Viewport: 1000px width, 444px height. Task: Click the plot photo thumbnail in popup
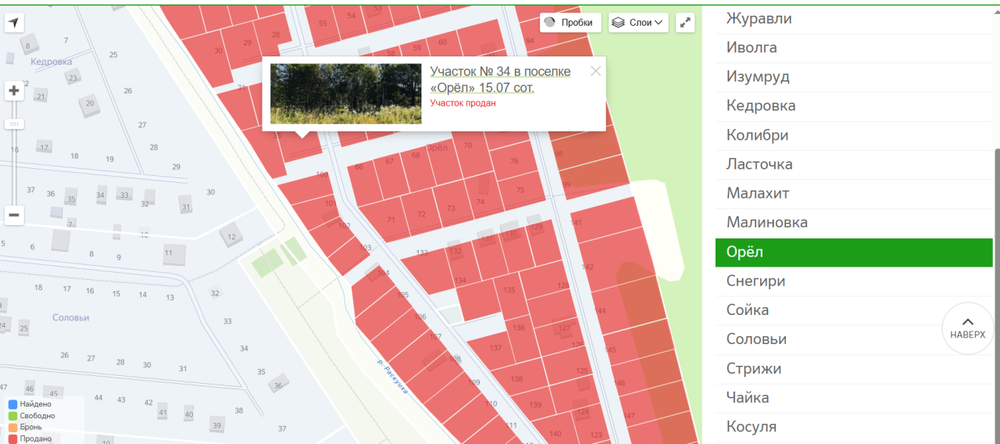[x=345, y=94]
